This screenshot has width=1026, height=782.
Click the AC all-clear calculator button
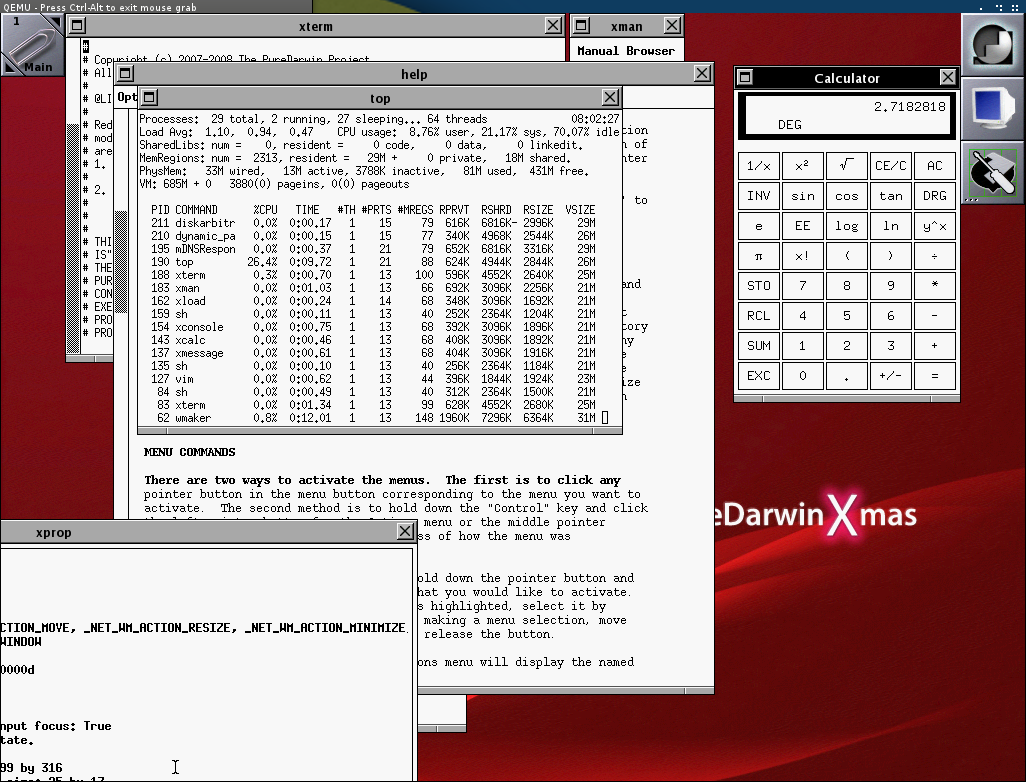[934, 166]
